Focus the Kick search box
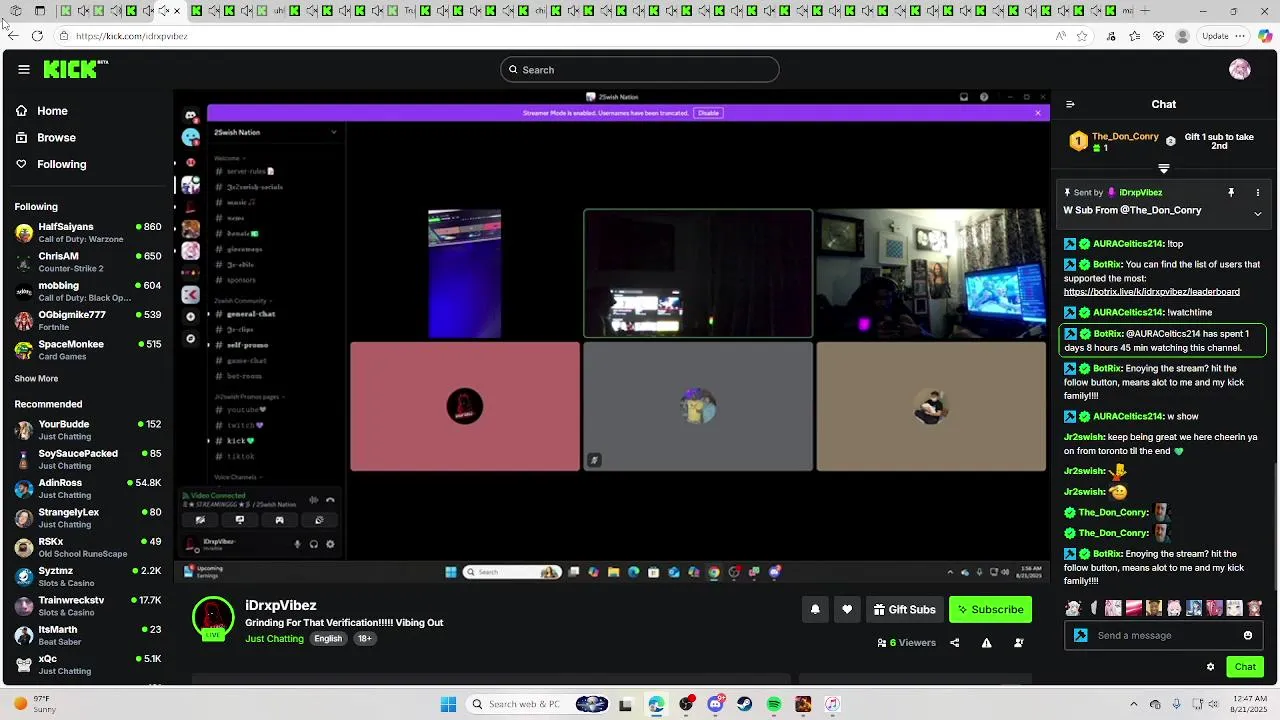Image resolution: width=1280 pixels, height=720 pixels. (x=640, y=69)
